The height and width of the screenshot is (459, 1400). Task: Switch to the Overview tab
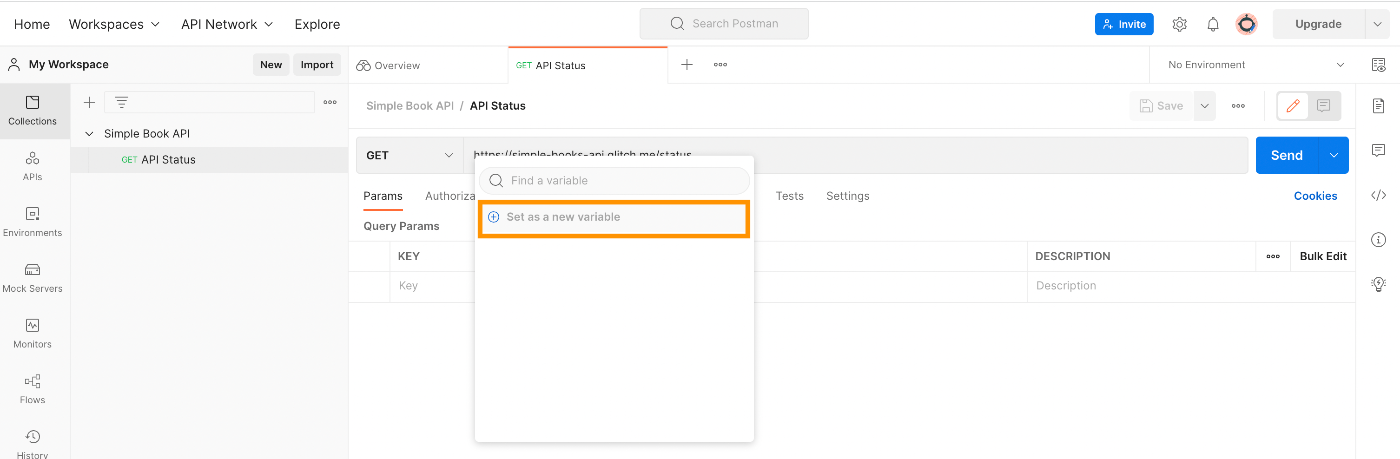point(388,65)
